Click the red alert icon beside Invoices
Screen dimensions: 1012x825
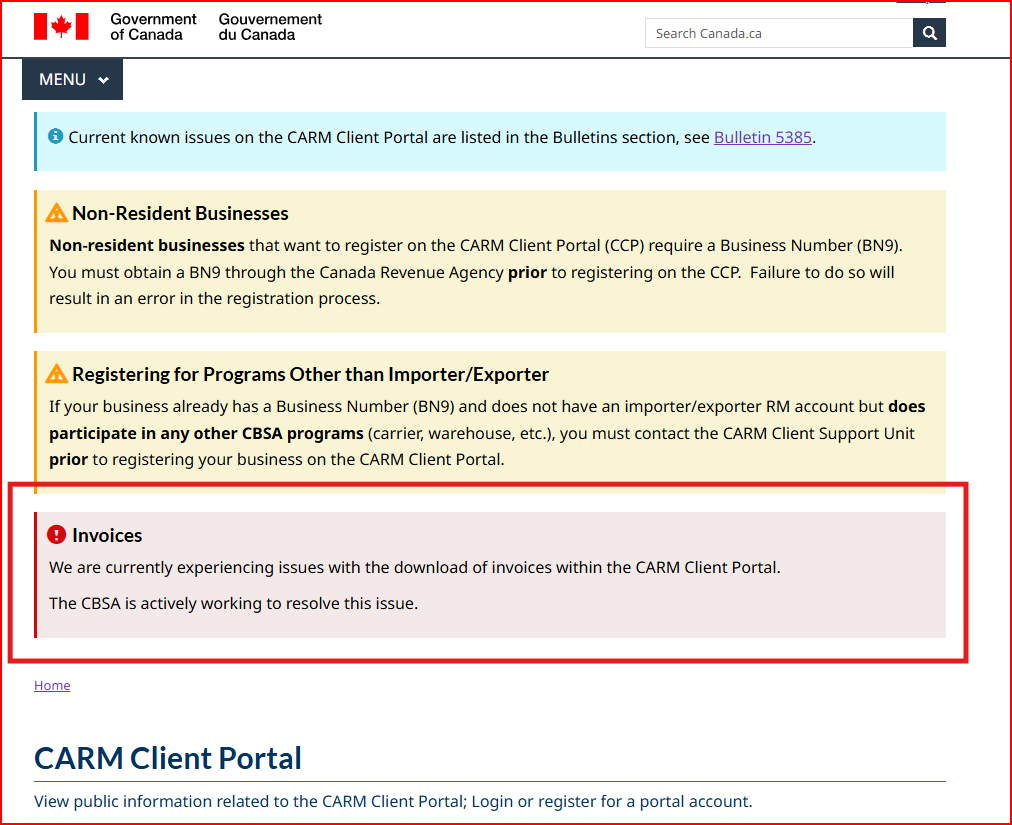[56, 534]
